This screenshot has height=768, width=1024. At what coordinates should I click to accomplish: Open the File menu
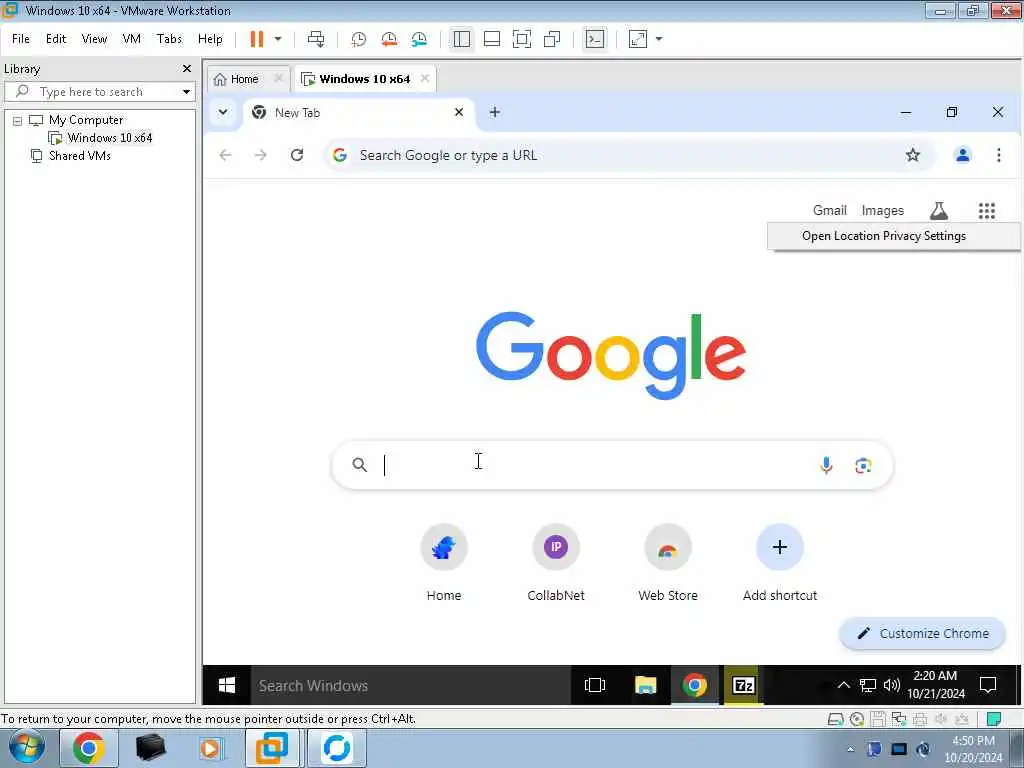click(21, 39)
